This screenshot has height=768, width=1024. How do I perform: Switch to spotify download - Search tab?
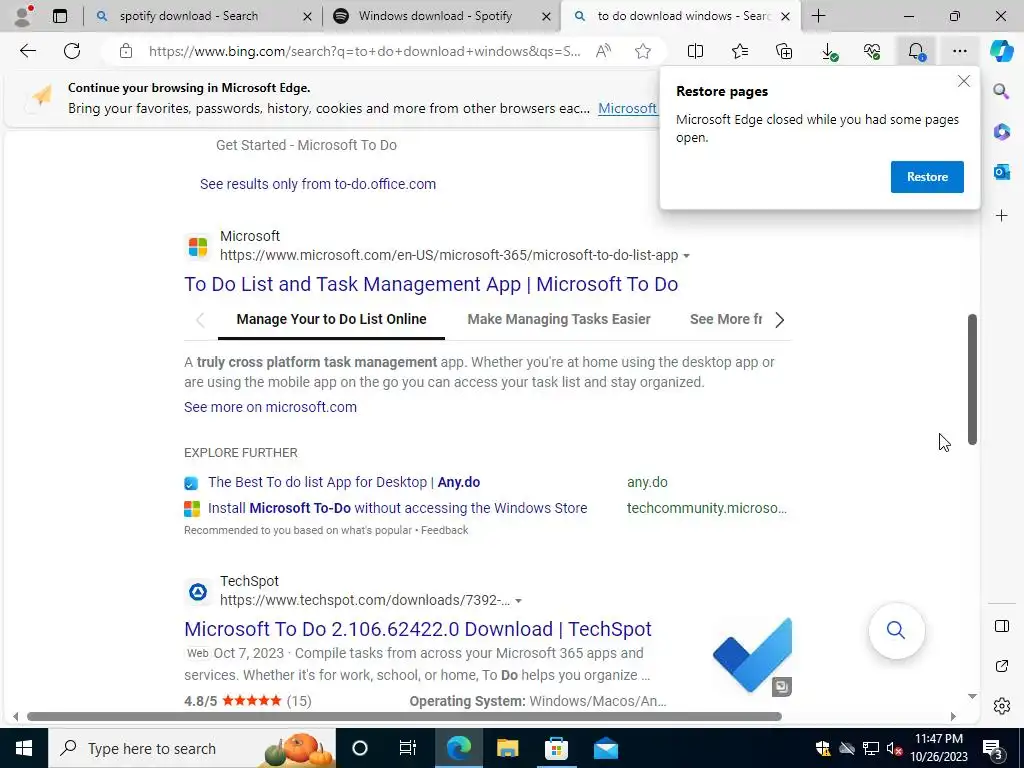coord(189,16)
